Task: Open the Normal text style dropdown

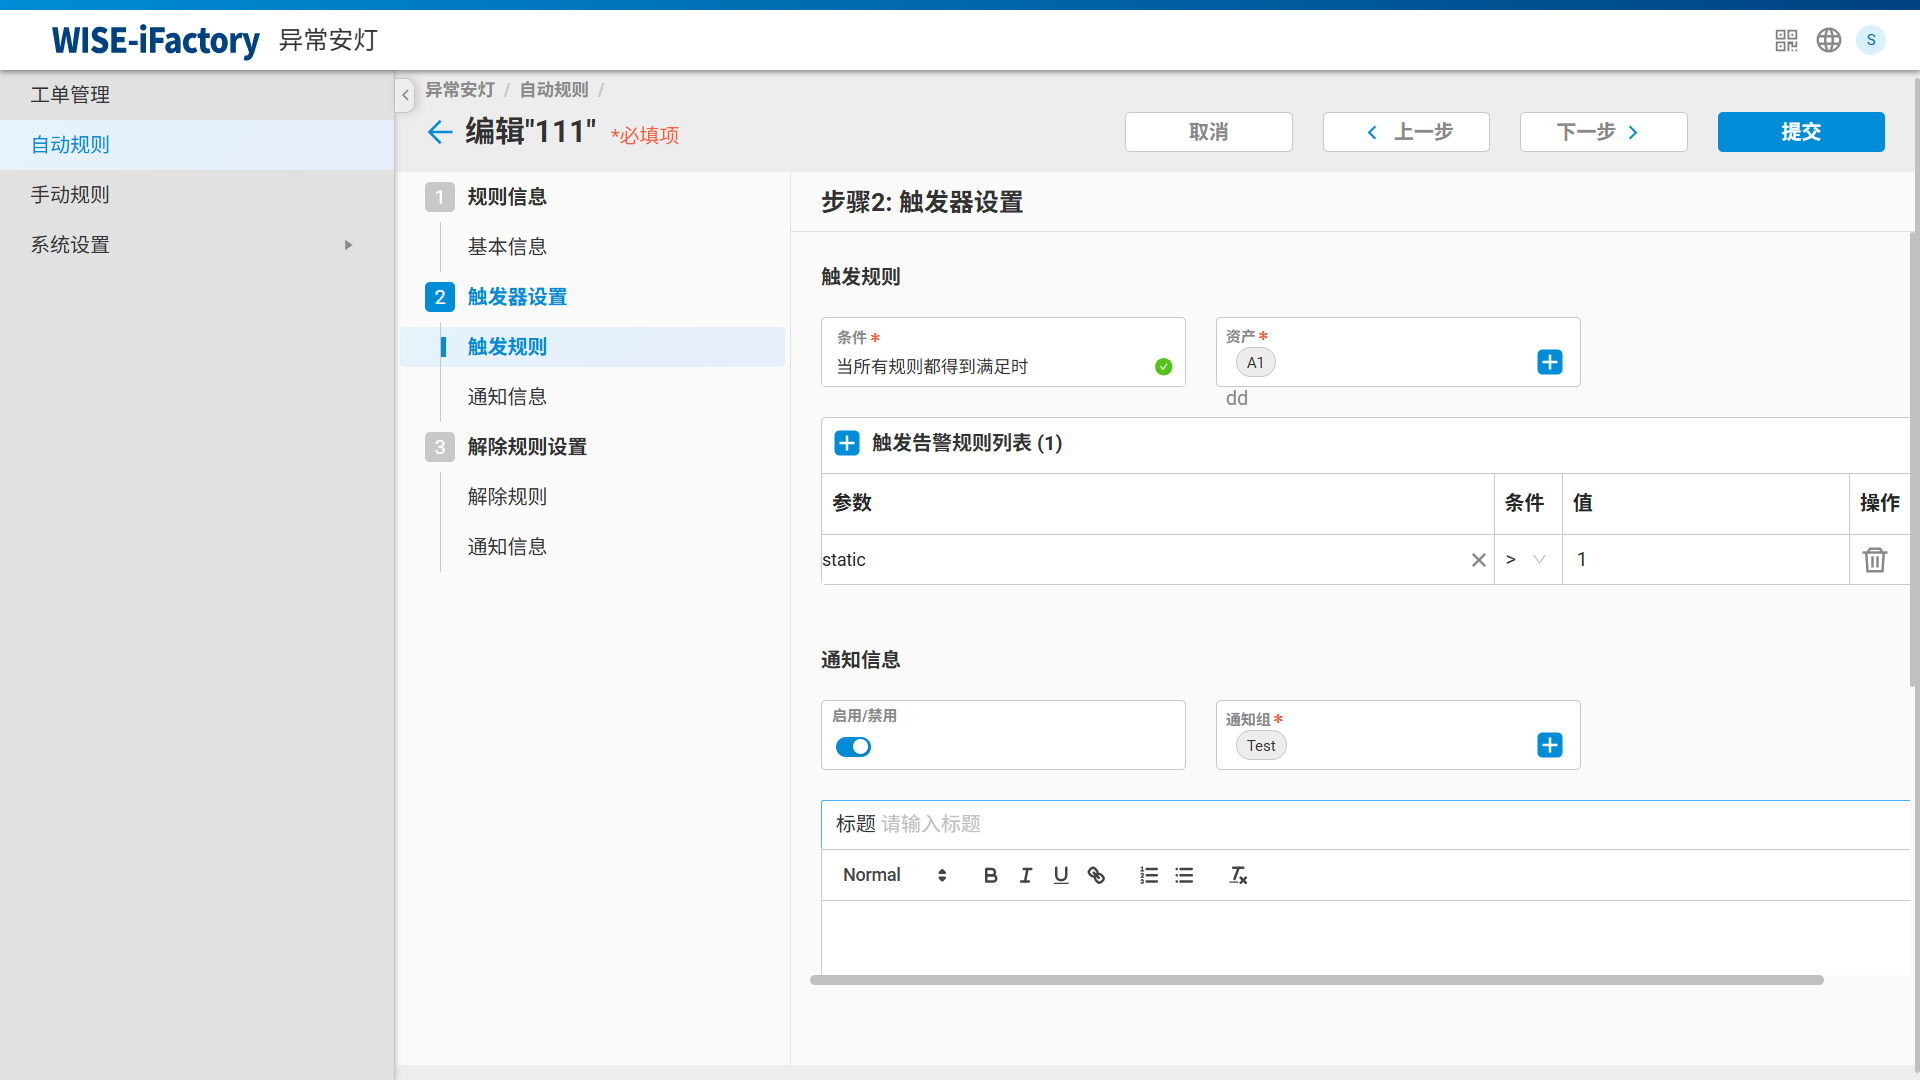Action: [x=894, y=876]
